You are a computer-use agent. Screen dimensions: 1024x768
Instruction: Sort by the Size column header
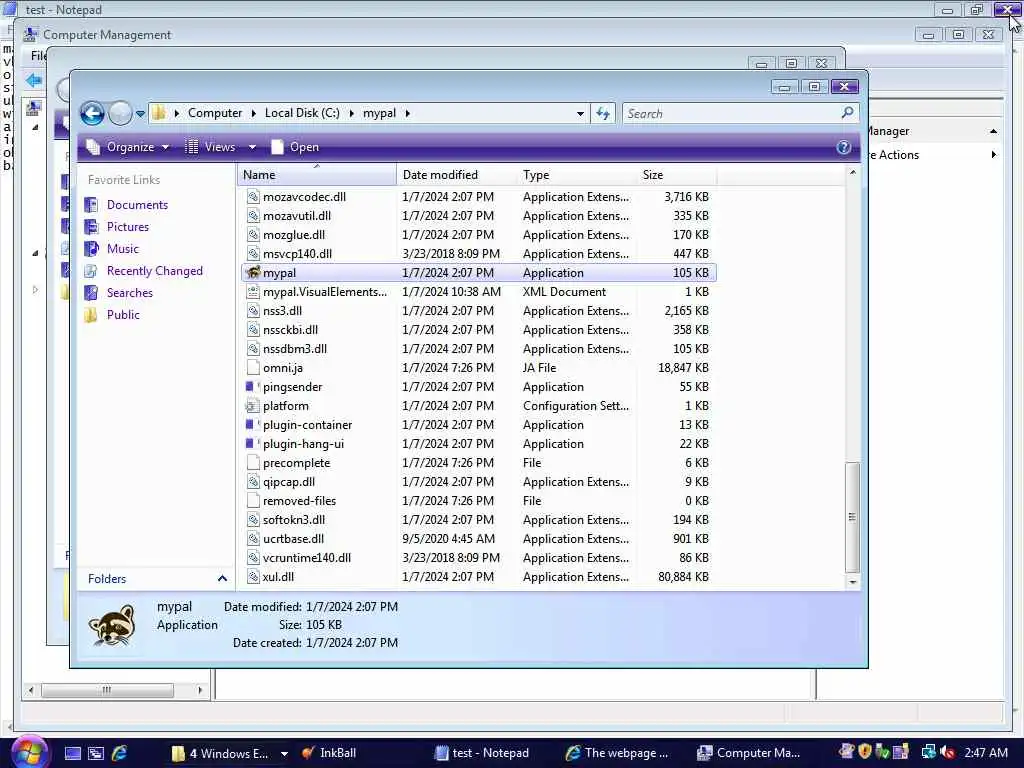pyautogui.click(x=677, y=175)
